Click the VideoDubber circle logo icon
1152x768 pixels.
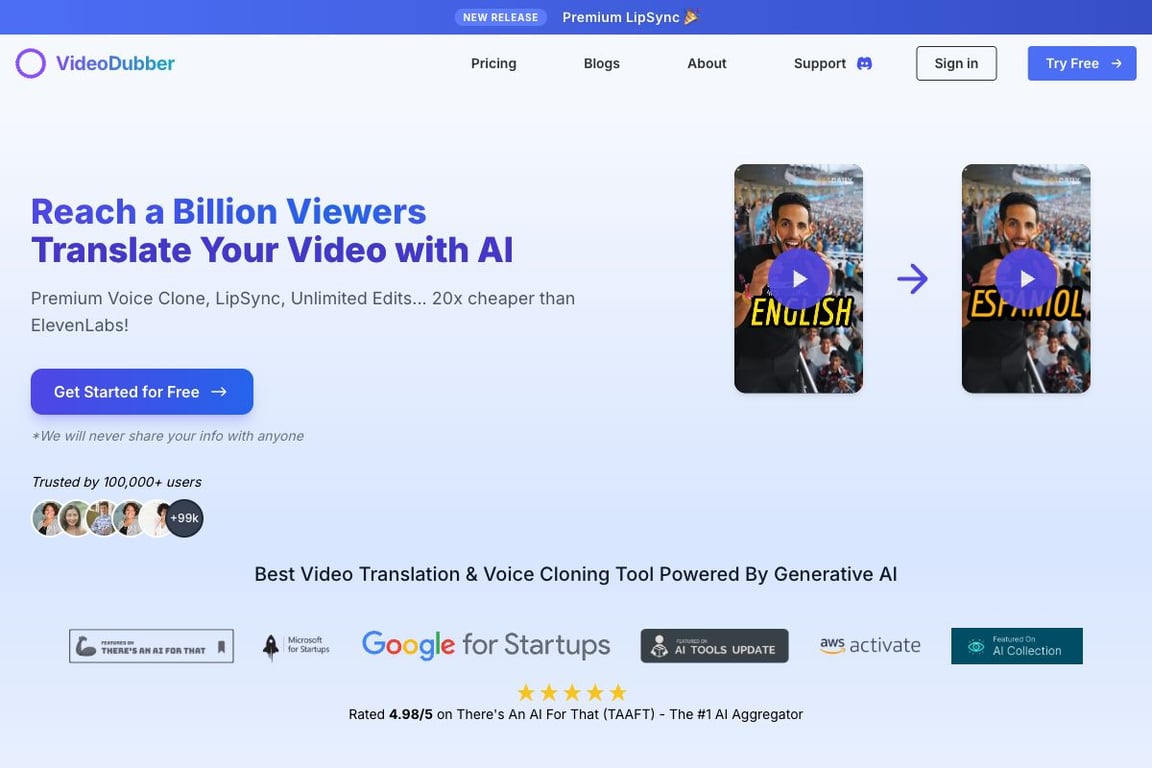pyautogui.click(x=31, y=64)
